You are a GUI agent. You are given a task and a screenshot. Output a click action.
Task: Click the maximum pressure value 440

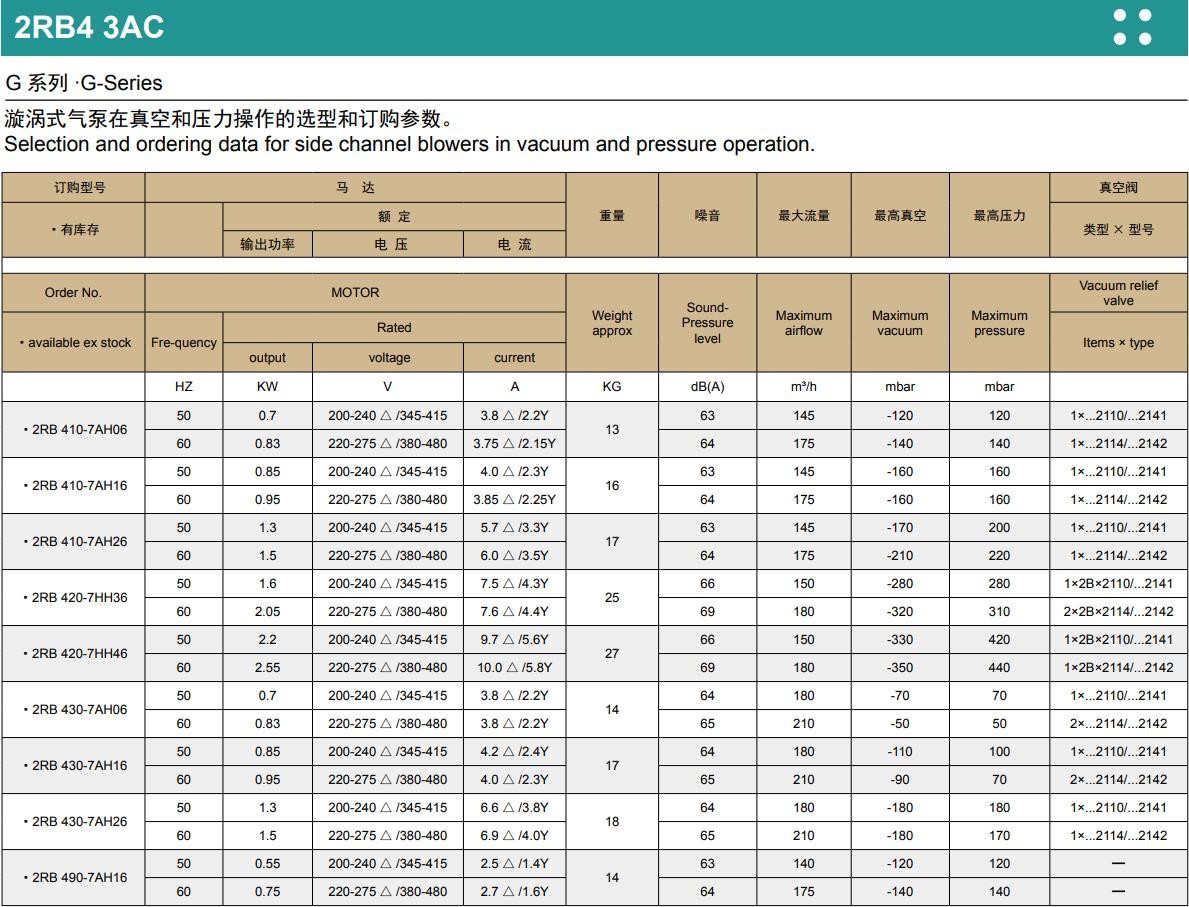999,668
